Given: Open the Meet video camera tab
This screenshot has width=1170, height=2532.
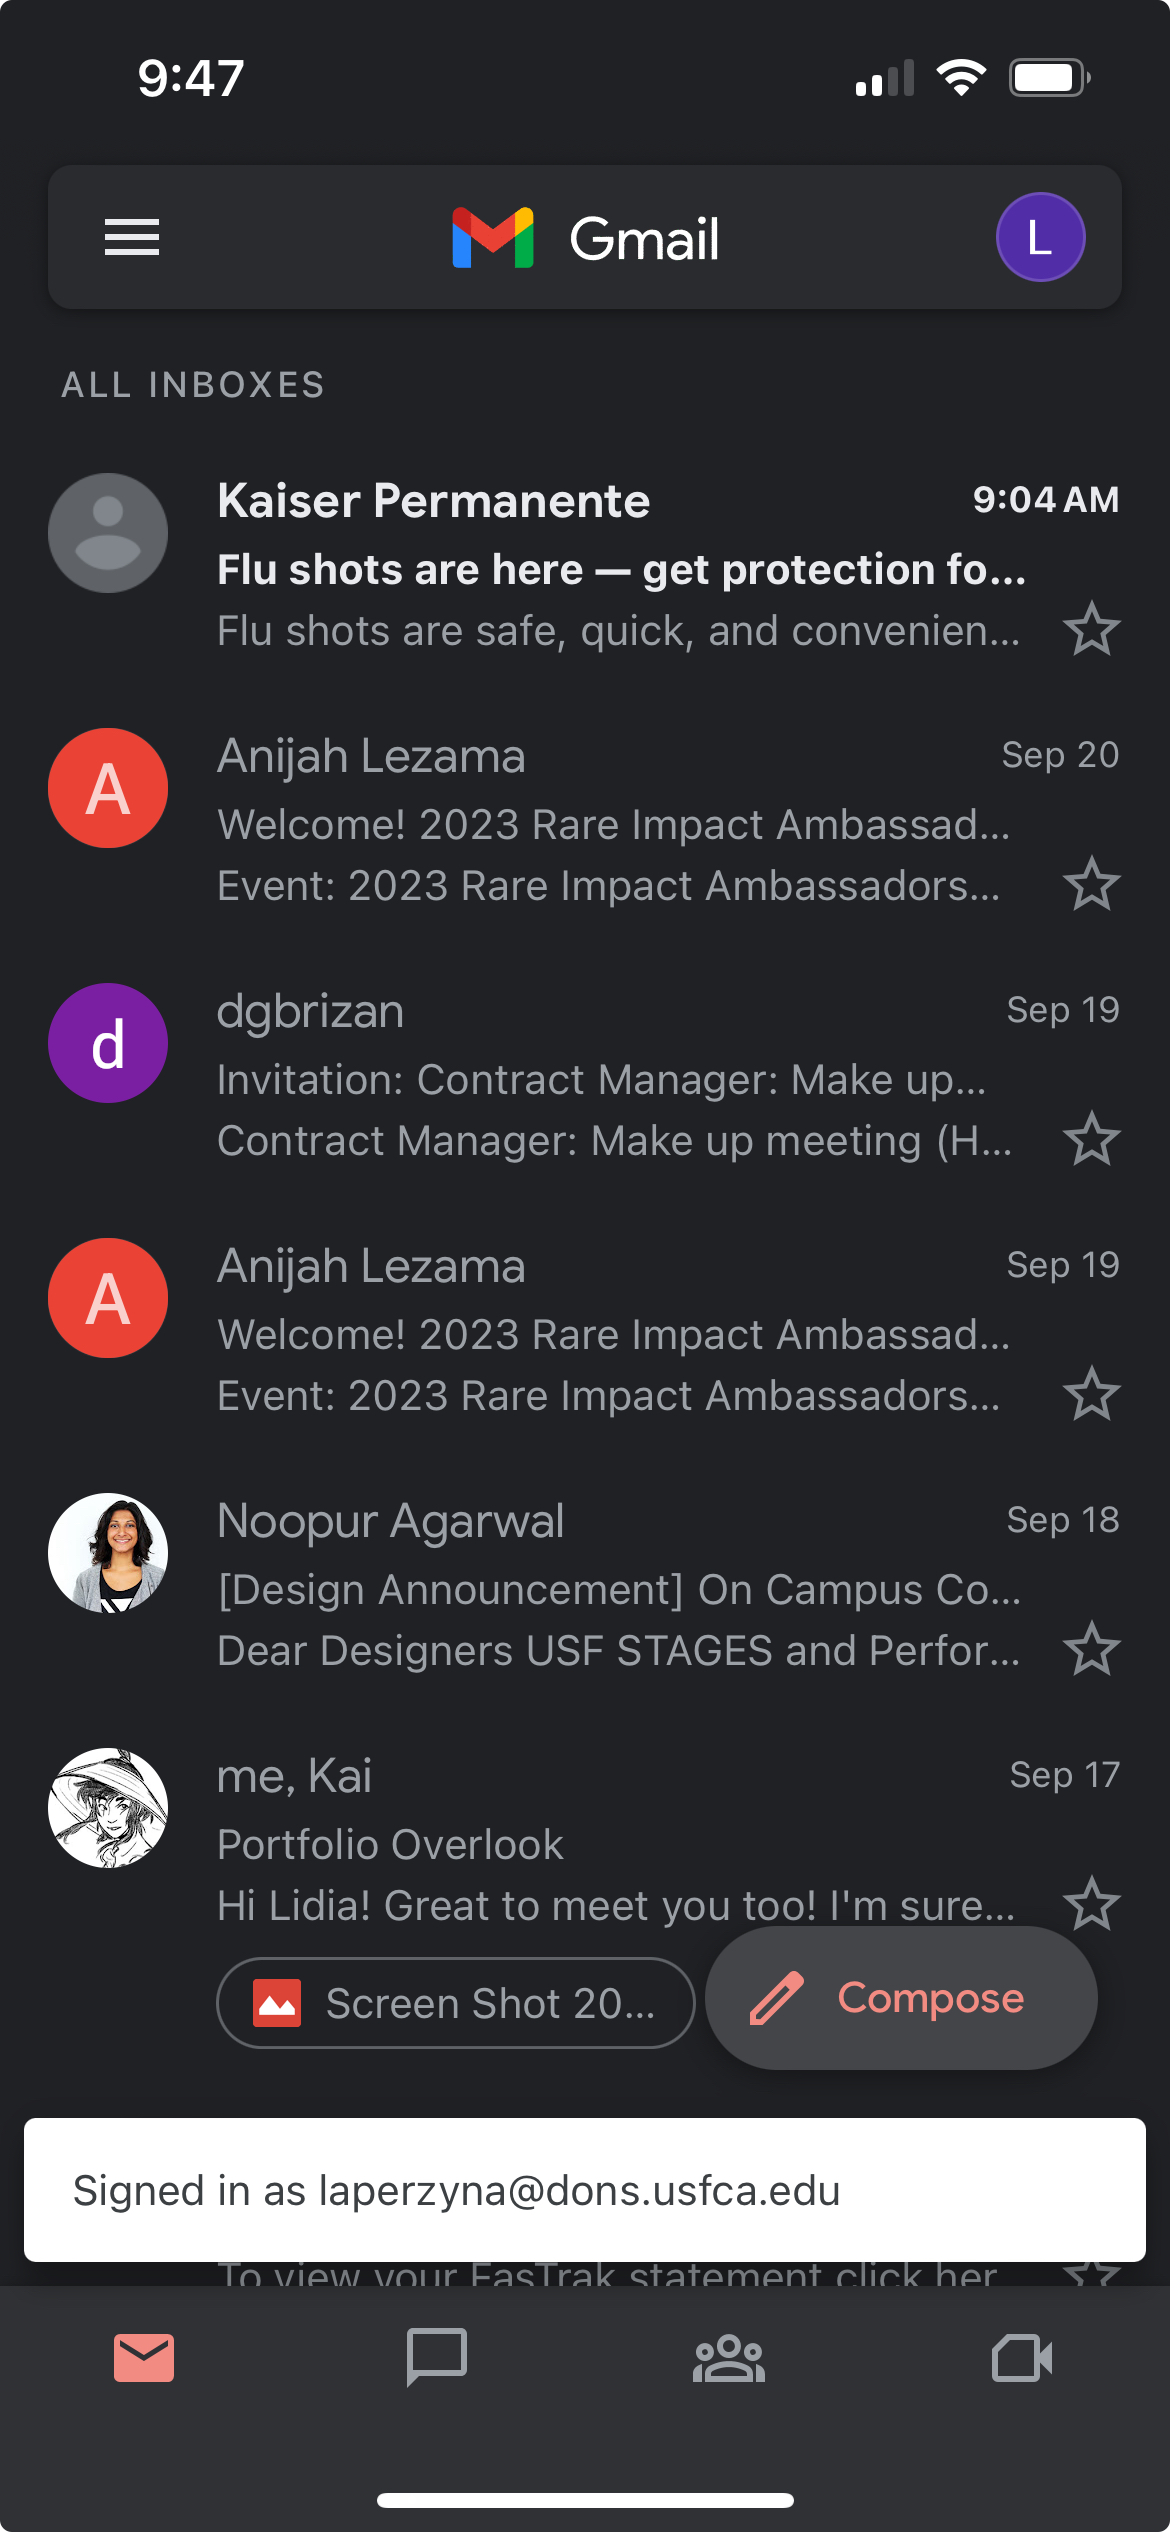Looking at the screenshot, I should coord(1022,2358).
